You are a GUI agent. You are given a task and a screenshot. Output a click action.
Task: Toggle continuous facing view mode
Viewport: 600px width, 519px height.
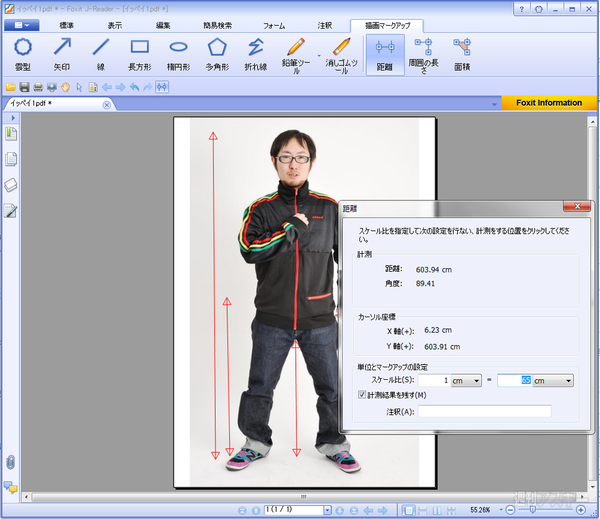point(451,510)
